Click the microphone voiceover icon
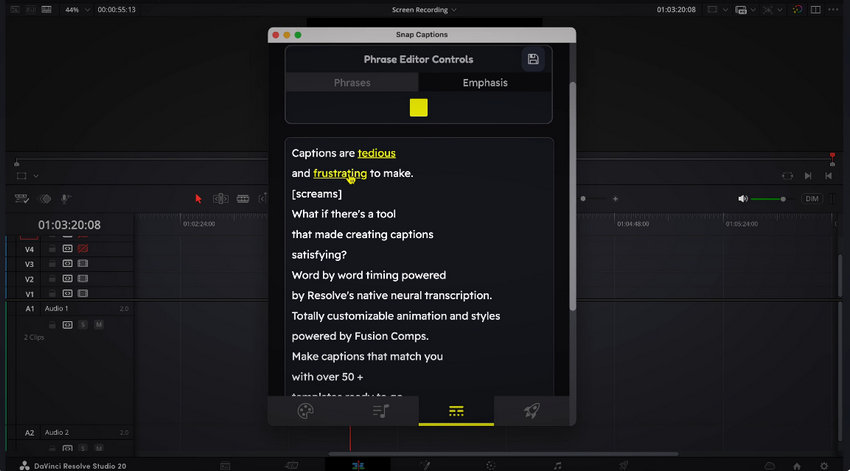 click(x=65, y=199)
